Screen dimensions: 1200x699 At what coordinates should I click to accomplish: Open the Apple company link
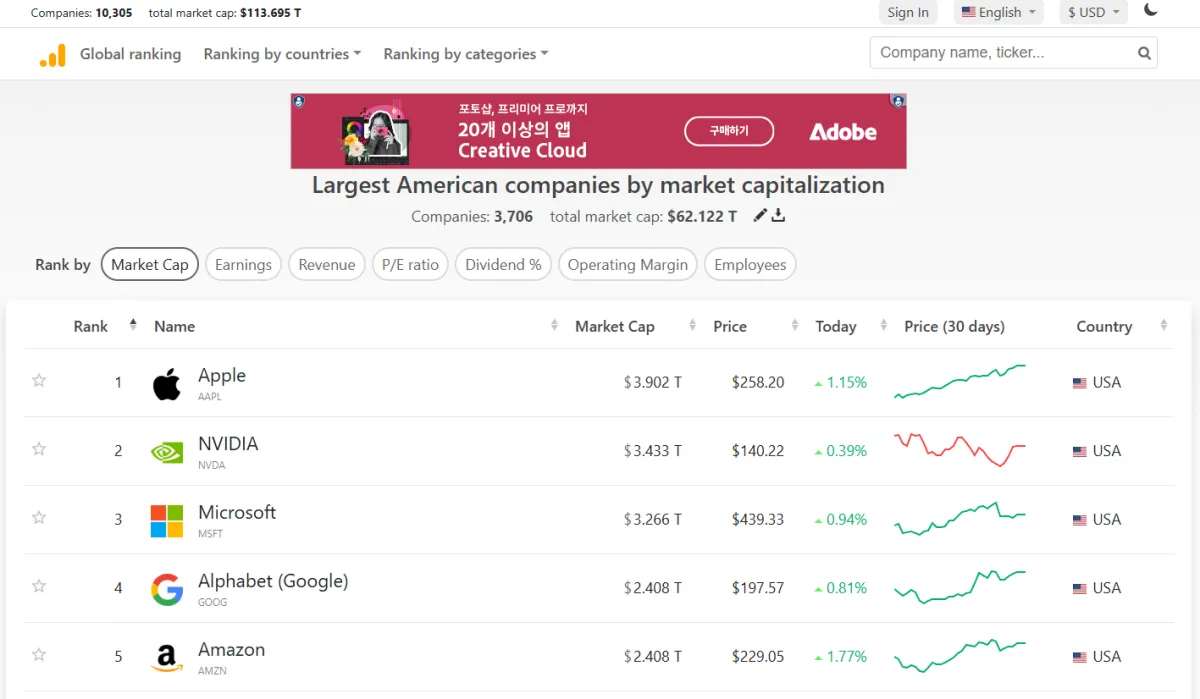[222, 375]
